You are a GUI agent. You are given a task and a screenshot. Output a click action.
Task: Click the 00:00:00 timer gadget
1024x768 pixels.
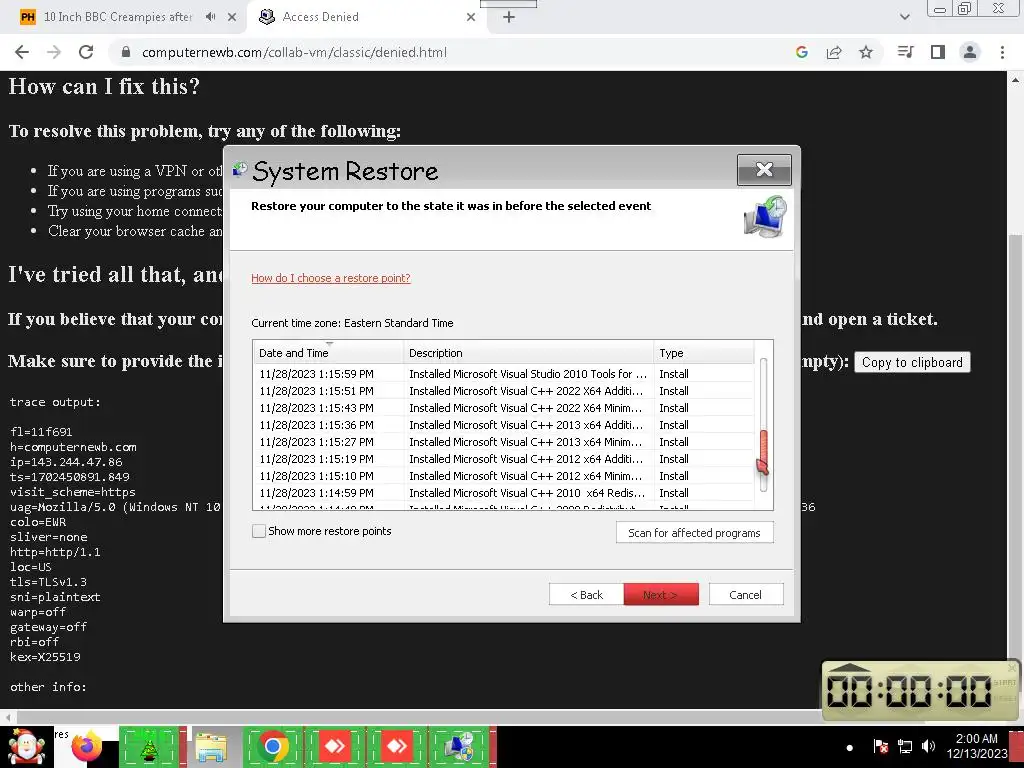[x=910, y=691]
